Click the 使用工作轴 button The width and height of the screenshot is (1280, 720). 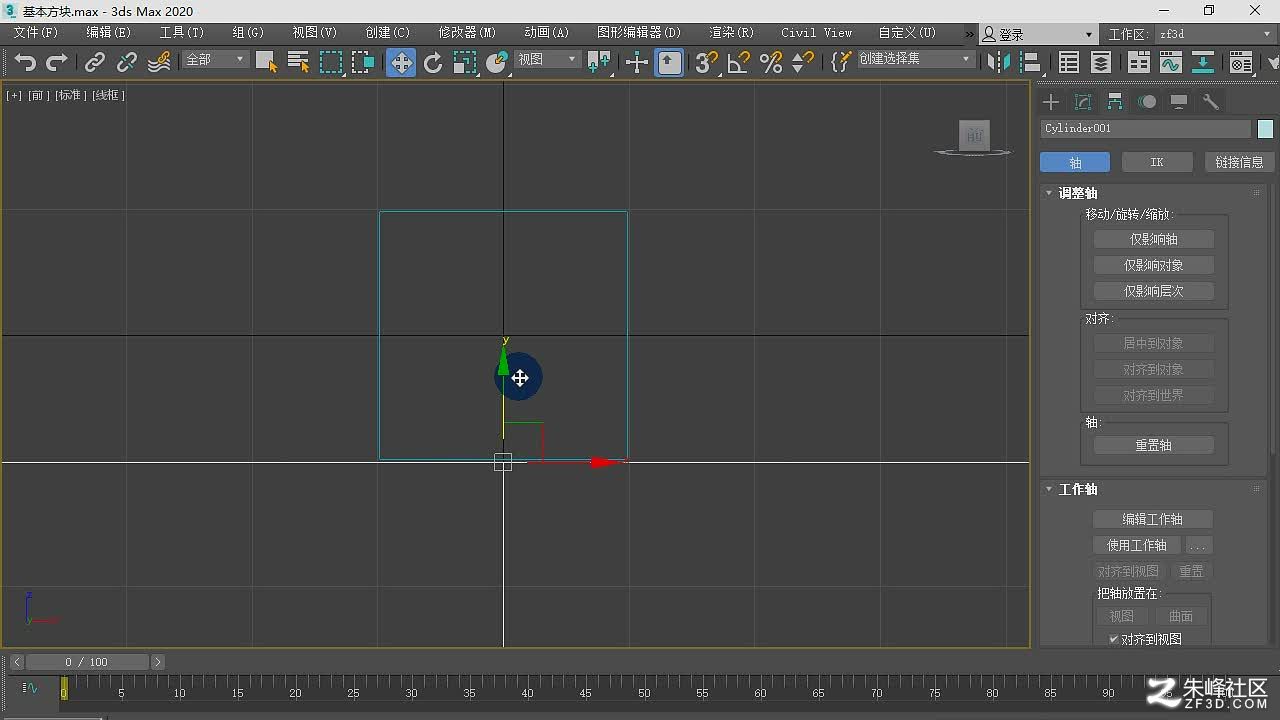pyautogui.click(x=1137, y=545)
